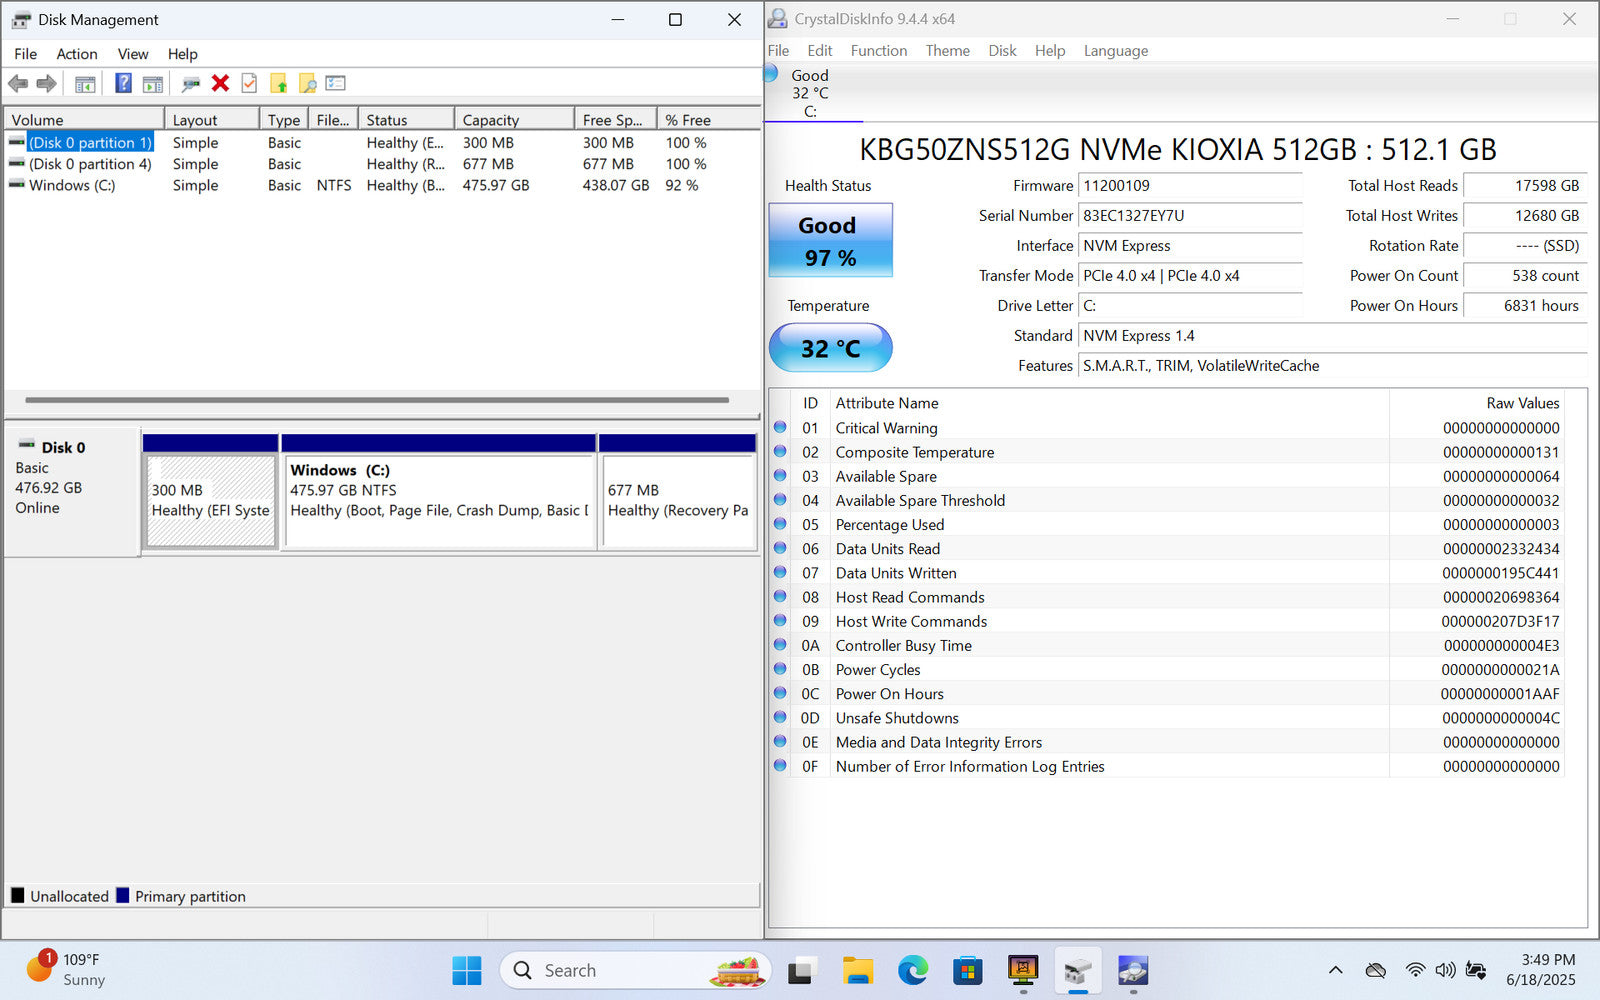This screenshot has height=1000, width=1600.
Task: Toggle the Show/Hide Console Tree toolbar icon
Action: [x=85, y=84]
